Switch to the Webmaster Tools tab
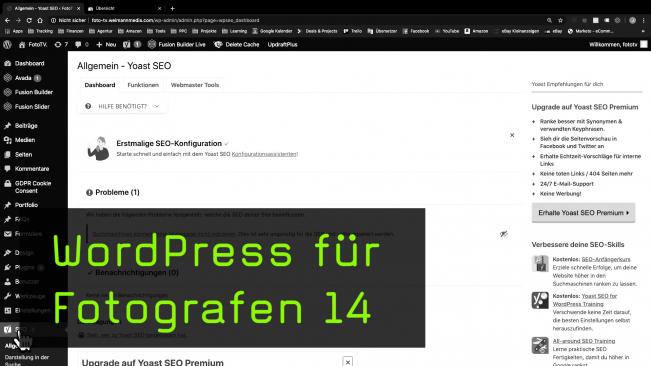 pyautogui.click(x=195, y=85)
